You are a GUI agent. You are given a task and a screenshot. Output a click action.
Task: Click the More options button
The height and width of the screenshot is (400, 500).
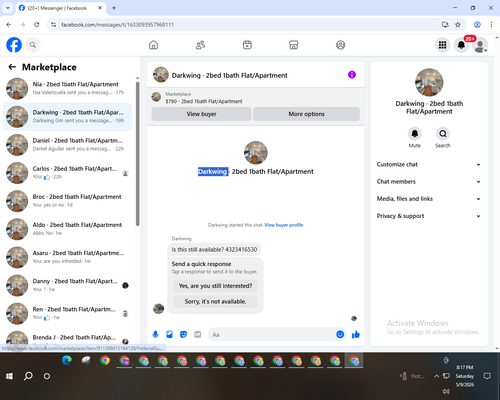click(x=306, y=114)
